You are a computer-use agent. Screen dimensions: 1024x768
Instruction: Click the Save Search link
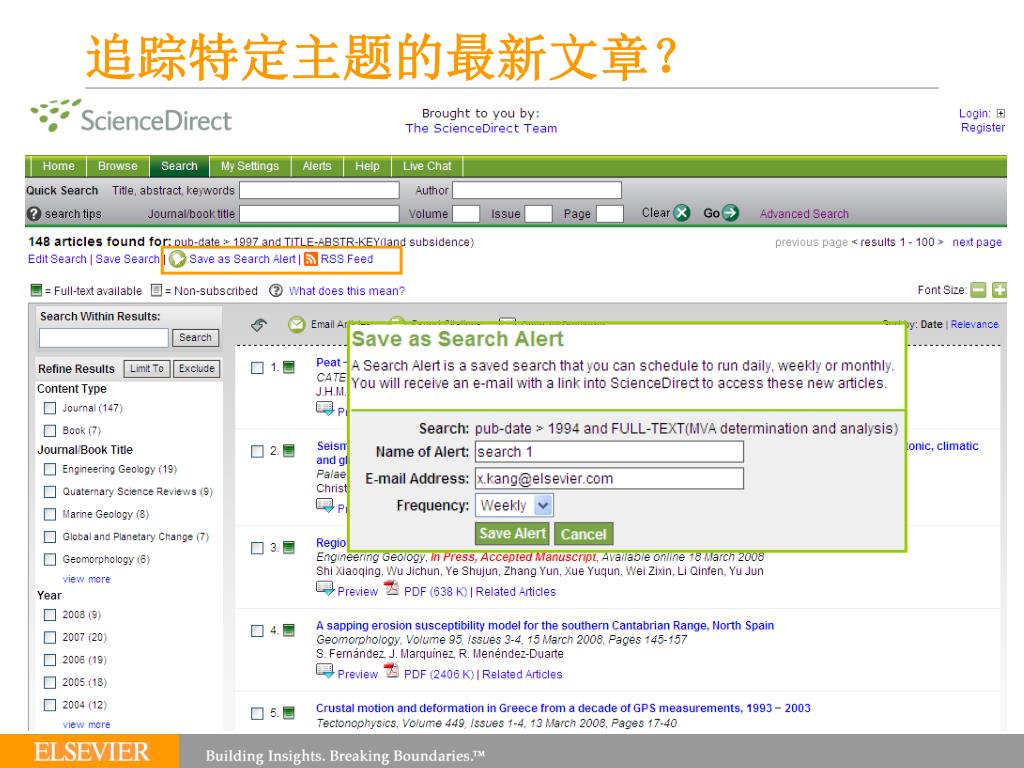(127, 259)
